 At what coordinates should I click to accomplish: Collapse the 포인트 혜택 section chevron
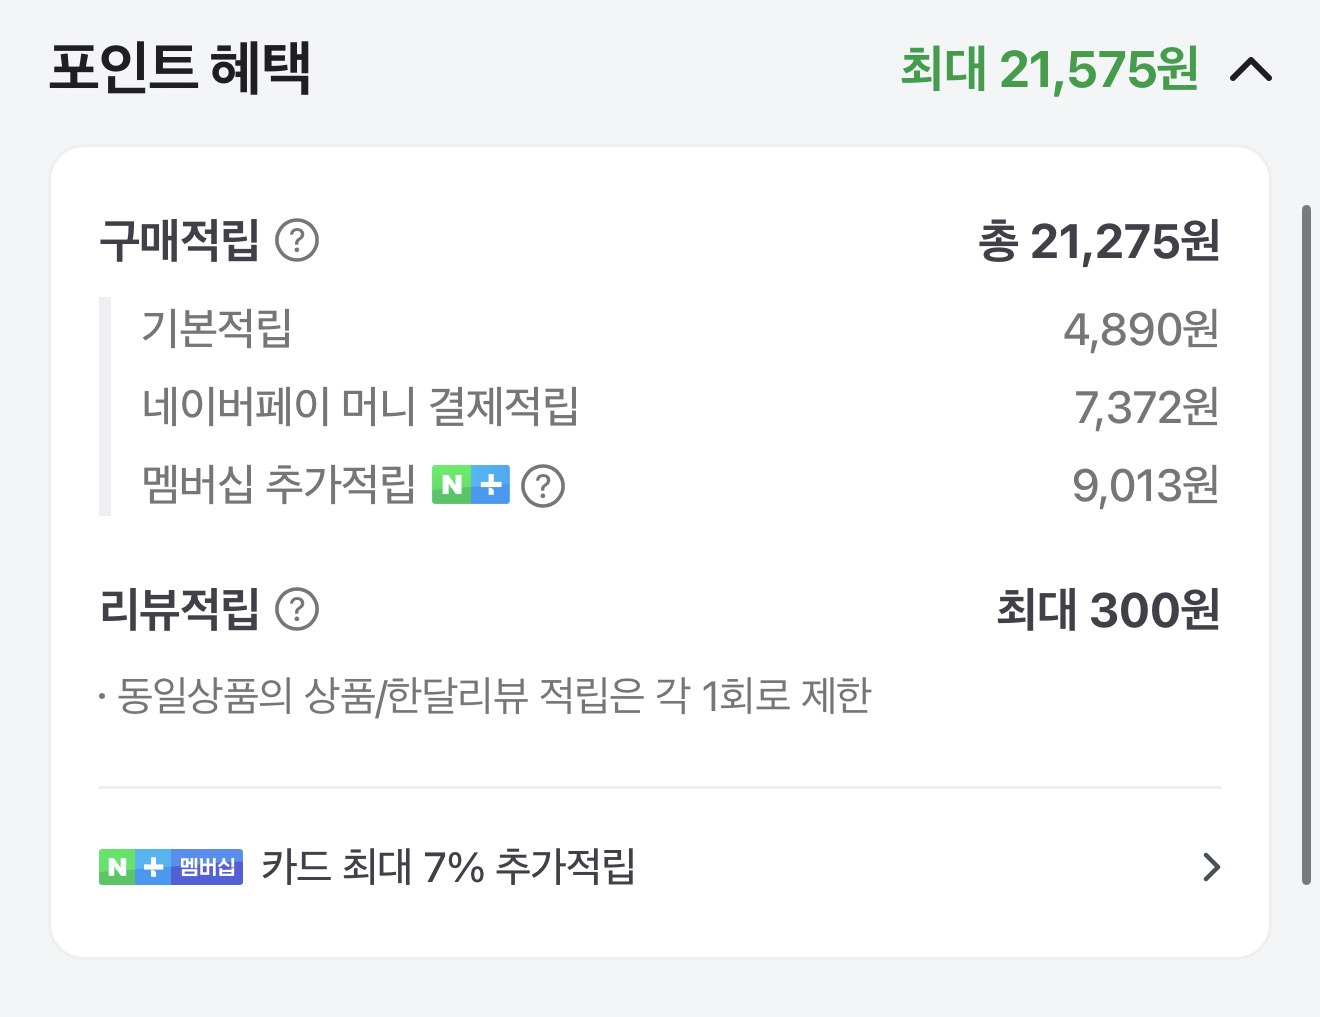pos(1250,70)
